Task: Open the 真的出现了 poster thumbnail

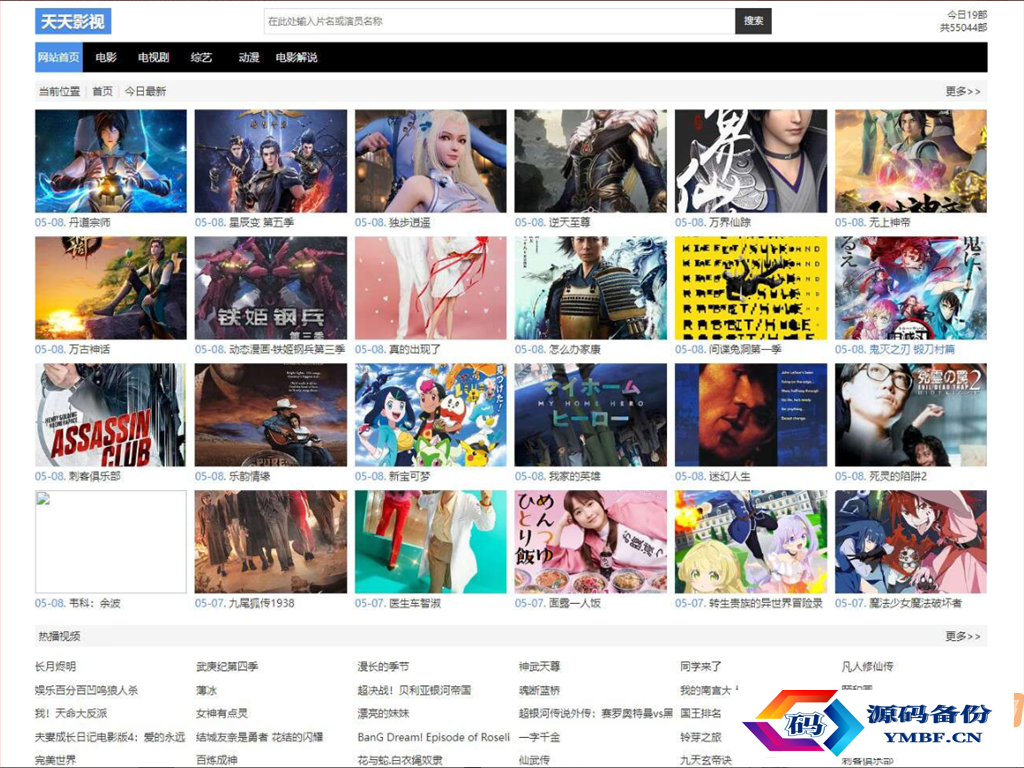Action: (x=430, y=288)
